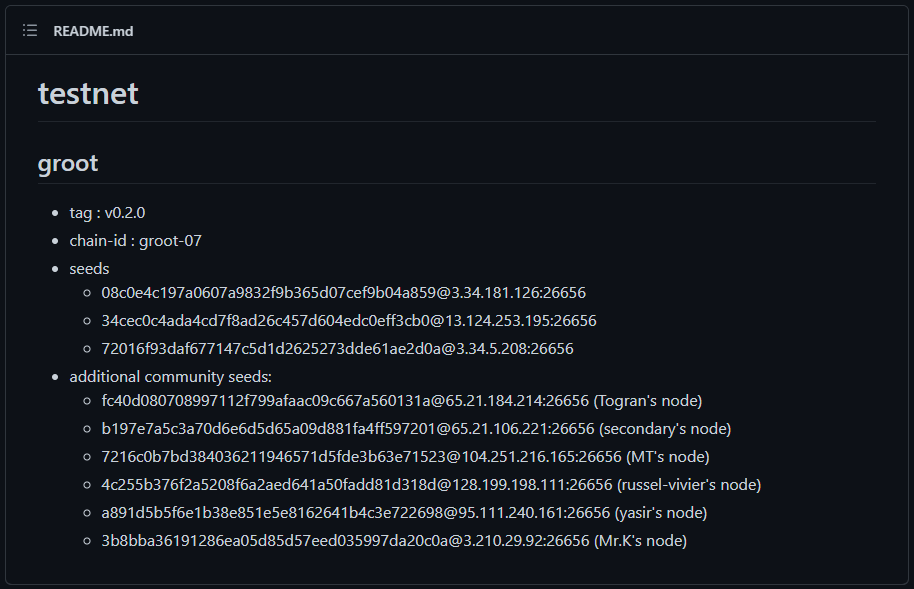Viewport: 914px width, 589px height.
Task: Click the seed address ending 13.124.253.195:26656
Action: pyautogui.click(x=349, y=321)
